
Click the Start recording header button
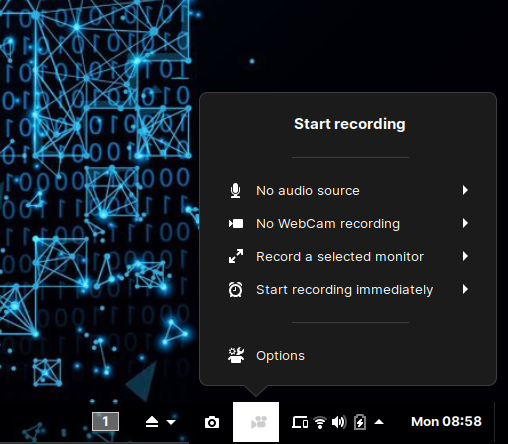(x=350, y=124)
